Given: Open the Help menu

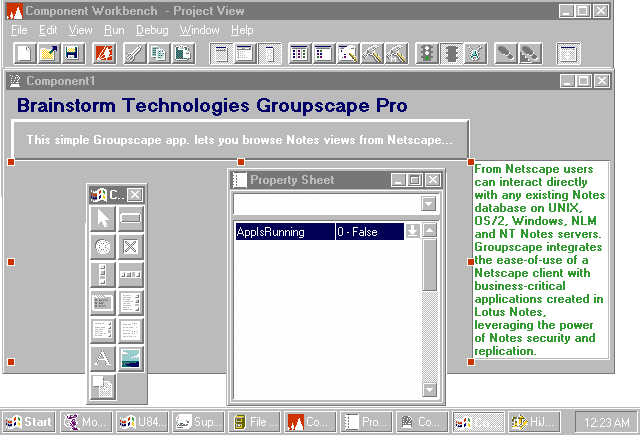Looking at the screenshot, I should click(x=242, y=30).
